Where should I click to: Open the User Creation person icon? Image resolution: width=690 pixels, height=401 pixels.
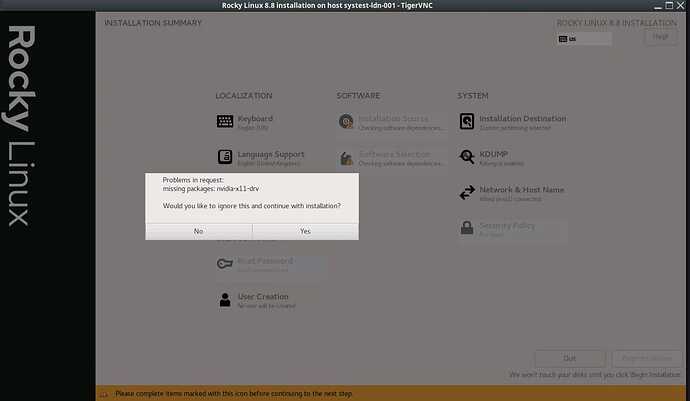(x=225, y=299)
